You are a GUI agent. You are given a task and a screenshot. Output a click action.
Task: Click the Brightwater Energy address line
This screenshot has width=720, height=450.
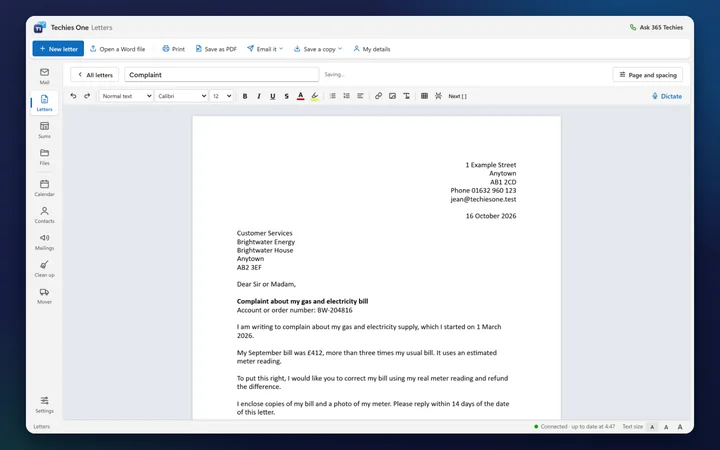[266, 242]
